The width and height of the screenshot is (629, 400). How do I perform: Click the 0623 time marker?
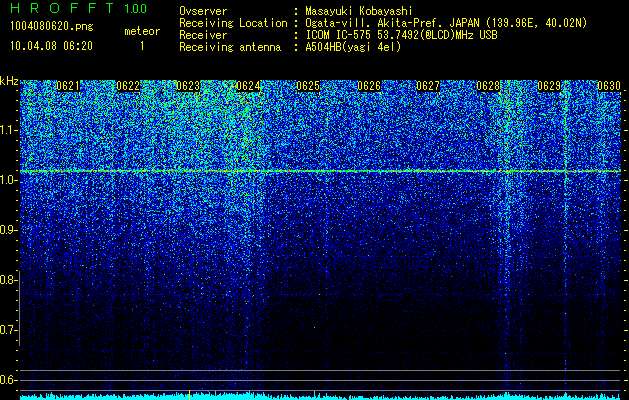click(x=188, y=86)
